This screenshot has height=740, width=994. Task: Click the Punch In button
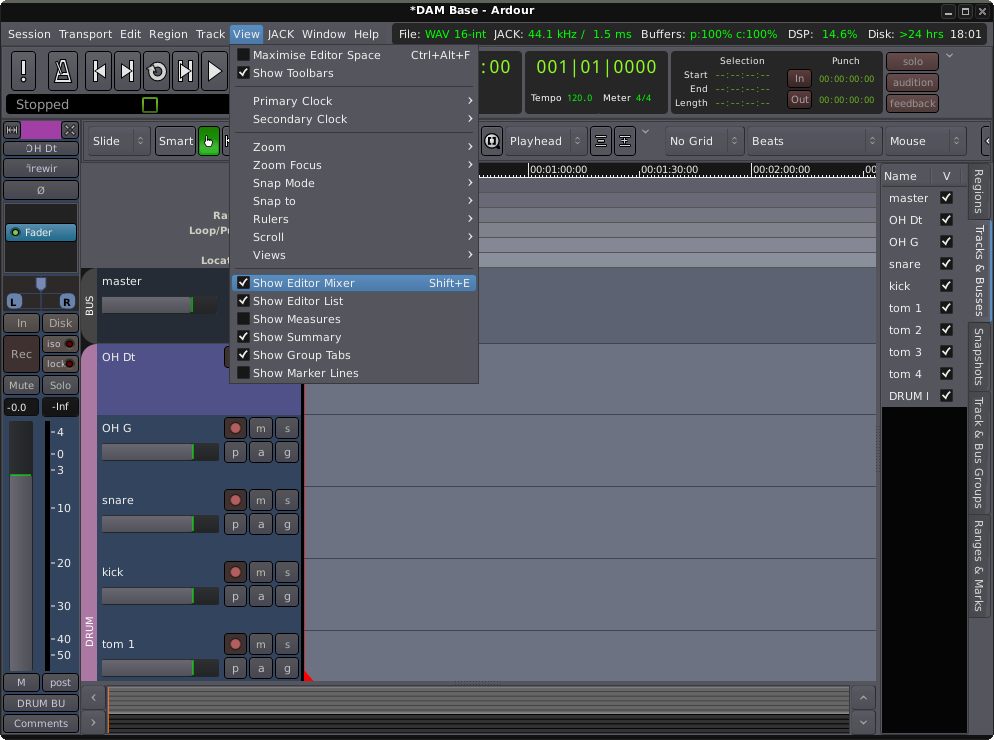(x=799, y=78)
